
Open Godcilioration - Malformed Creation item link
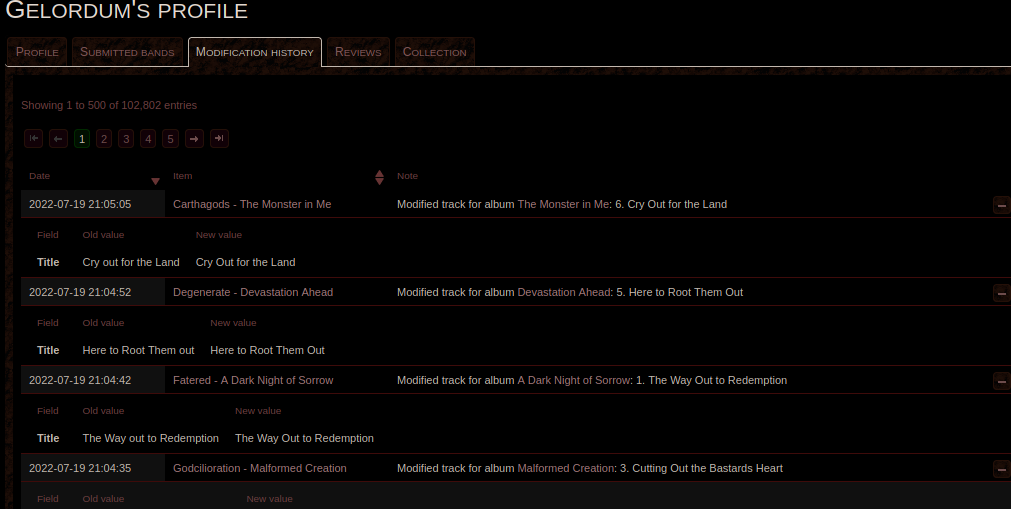coord(259,468)
